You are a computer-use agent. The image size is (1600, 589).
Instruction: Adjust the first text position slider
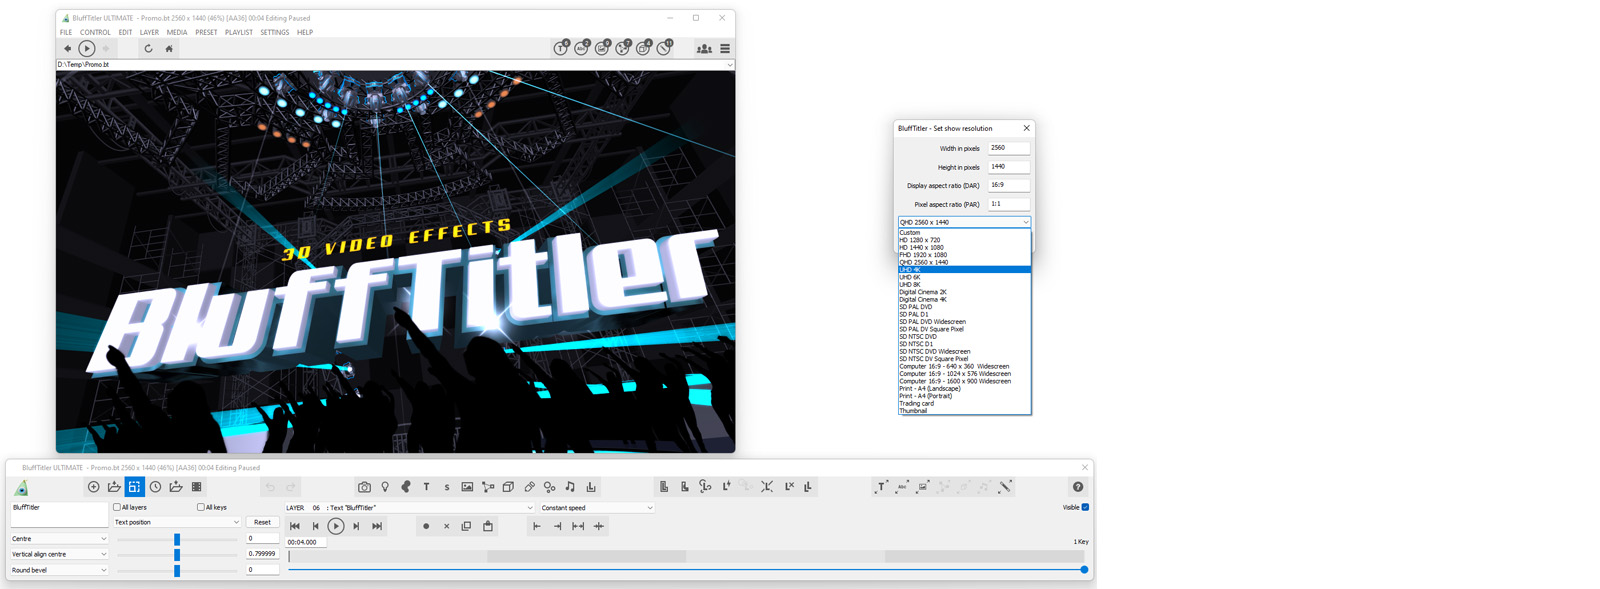pyautogui.click(x=177, y=539)
